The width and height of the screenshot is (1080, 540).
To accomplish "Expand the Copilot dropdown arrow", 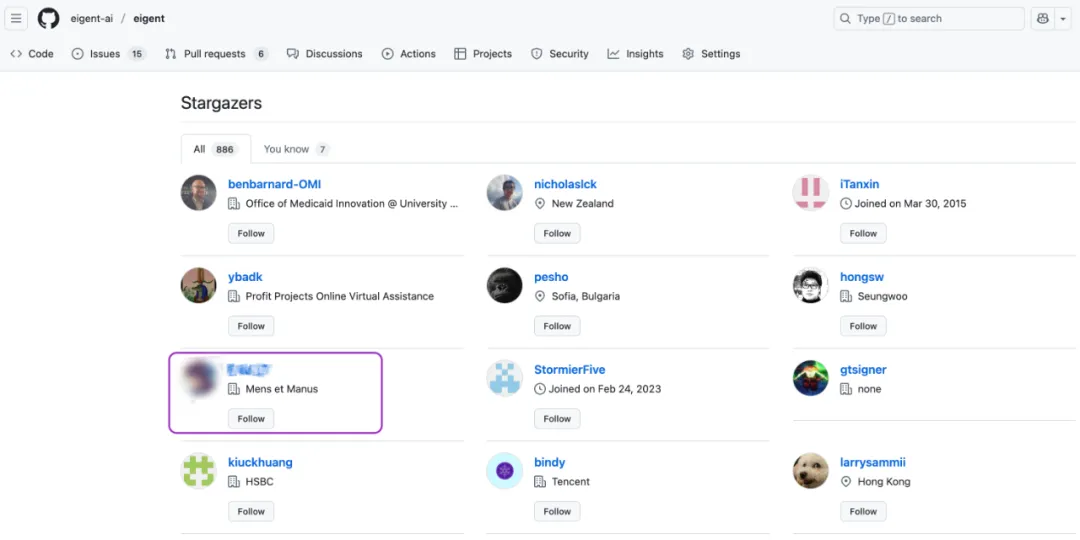I will point(1063,19).
